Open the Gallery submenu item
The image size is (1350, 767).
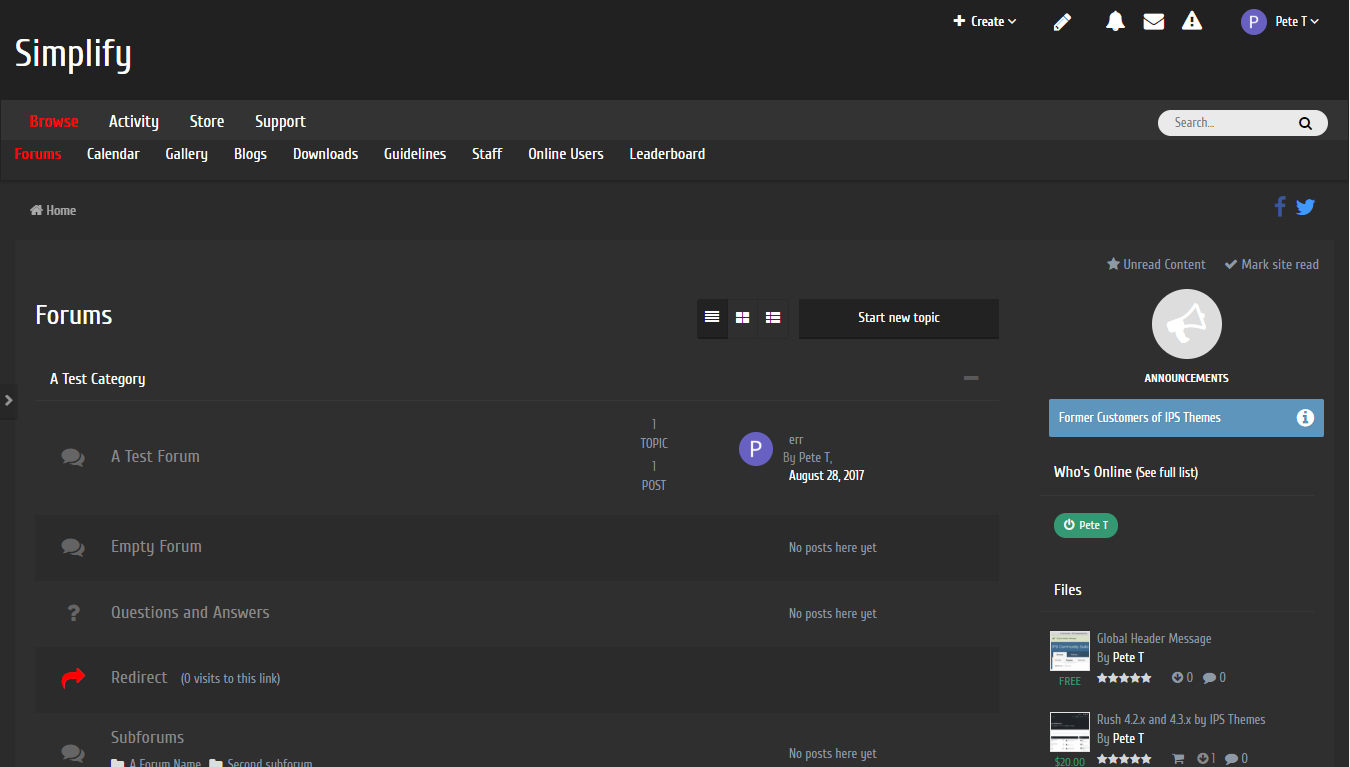187,154
